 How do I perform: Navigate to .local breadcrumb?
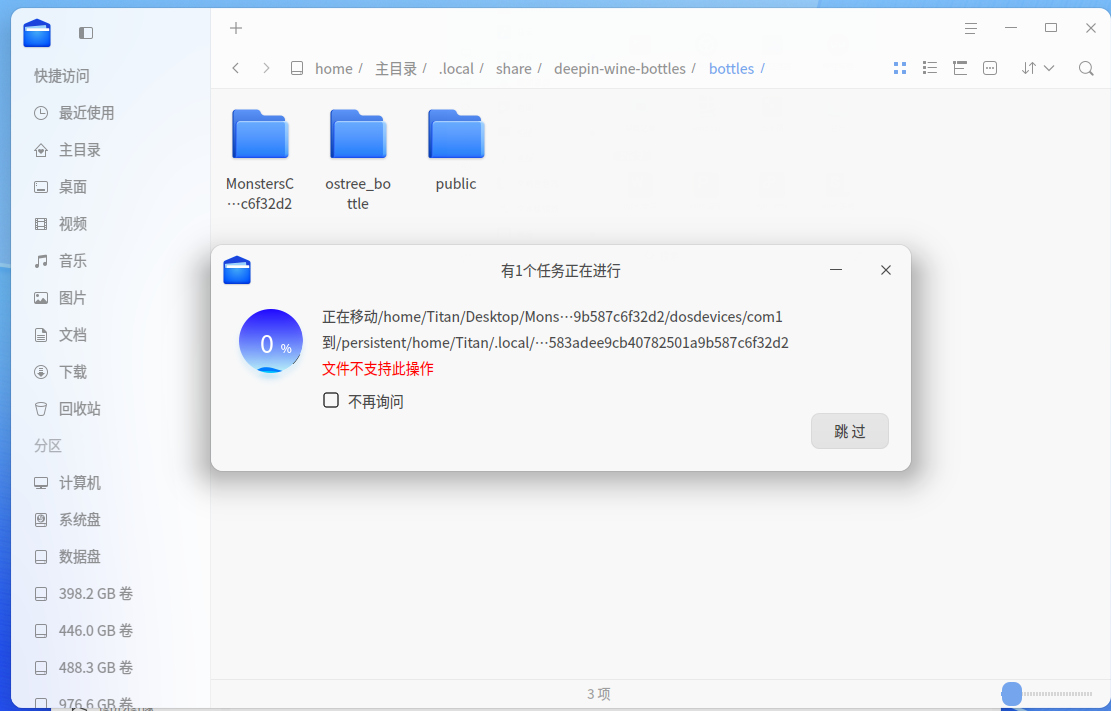pos(456,69)
